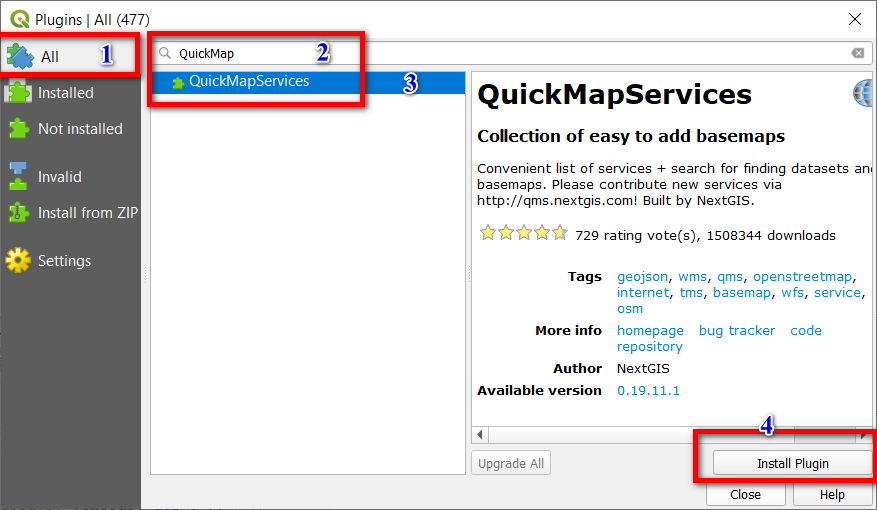Screen dimensions: 877x510
Task: Click the QGIS logo in title bar
Action: click(20, 20)
